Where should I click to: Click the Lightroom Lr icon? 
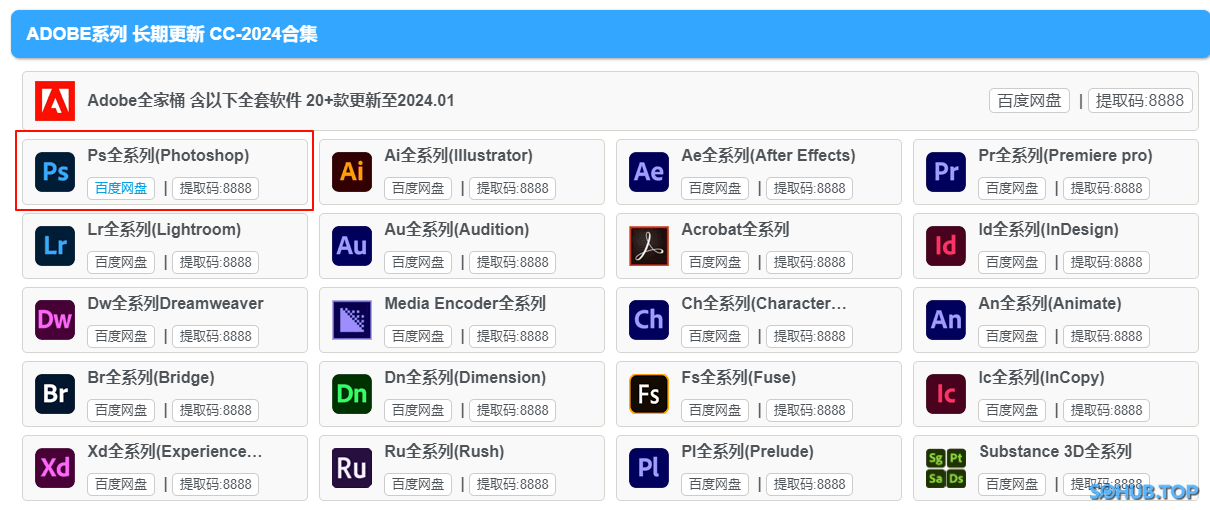point(55,246)
